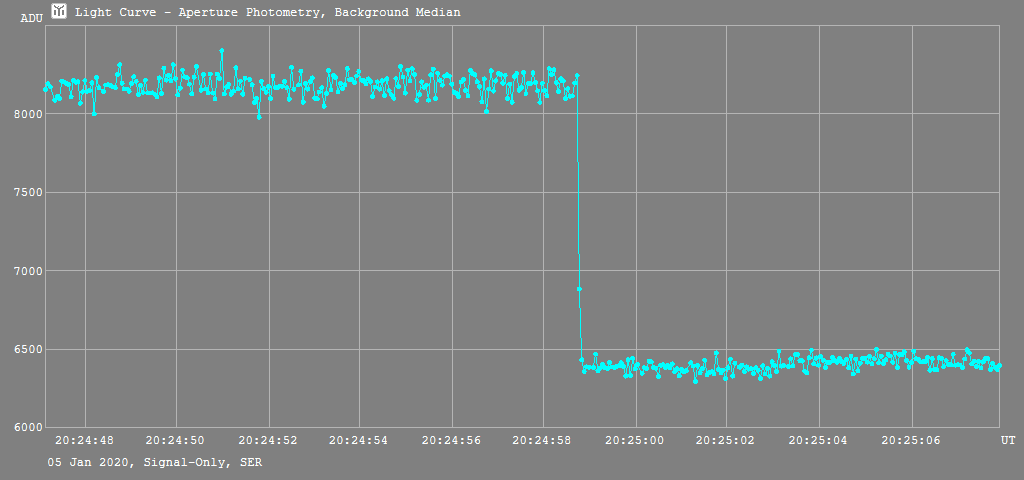This screenshot has height=480, width=1024.
Task: Select the 7000 y-axis tick label
Action: pos(27,271)
